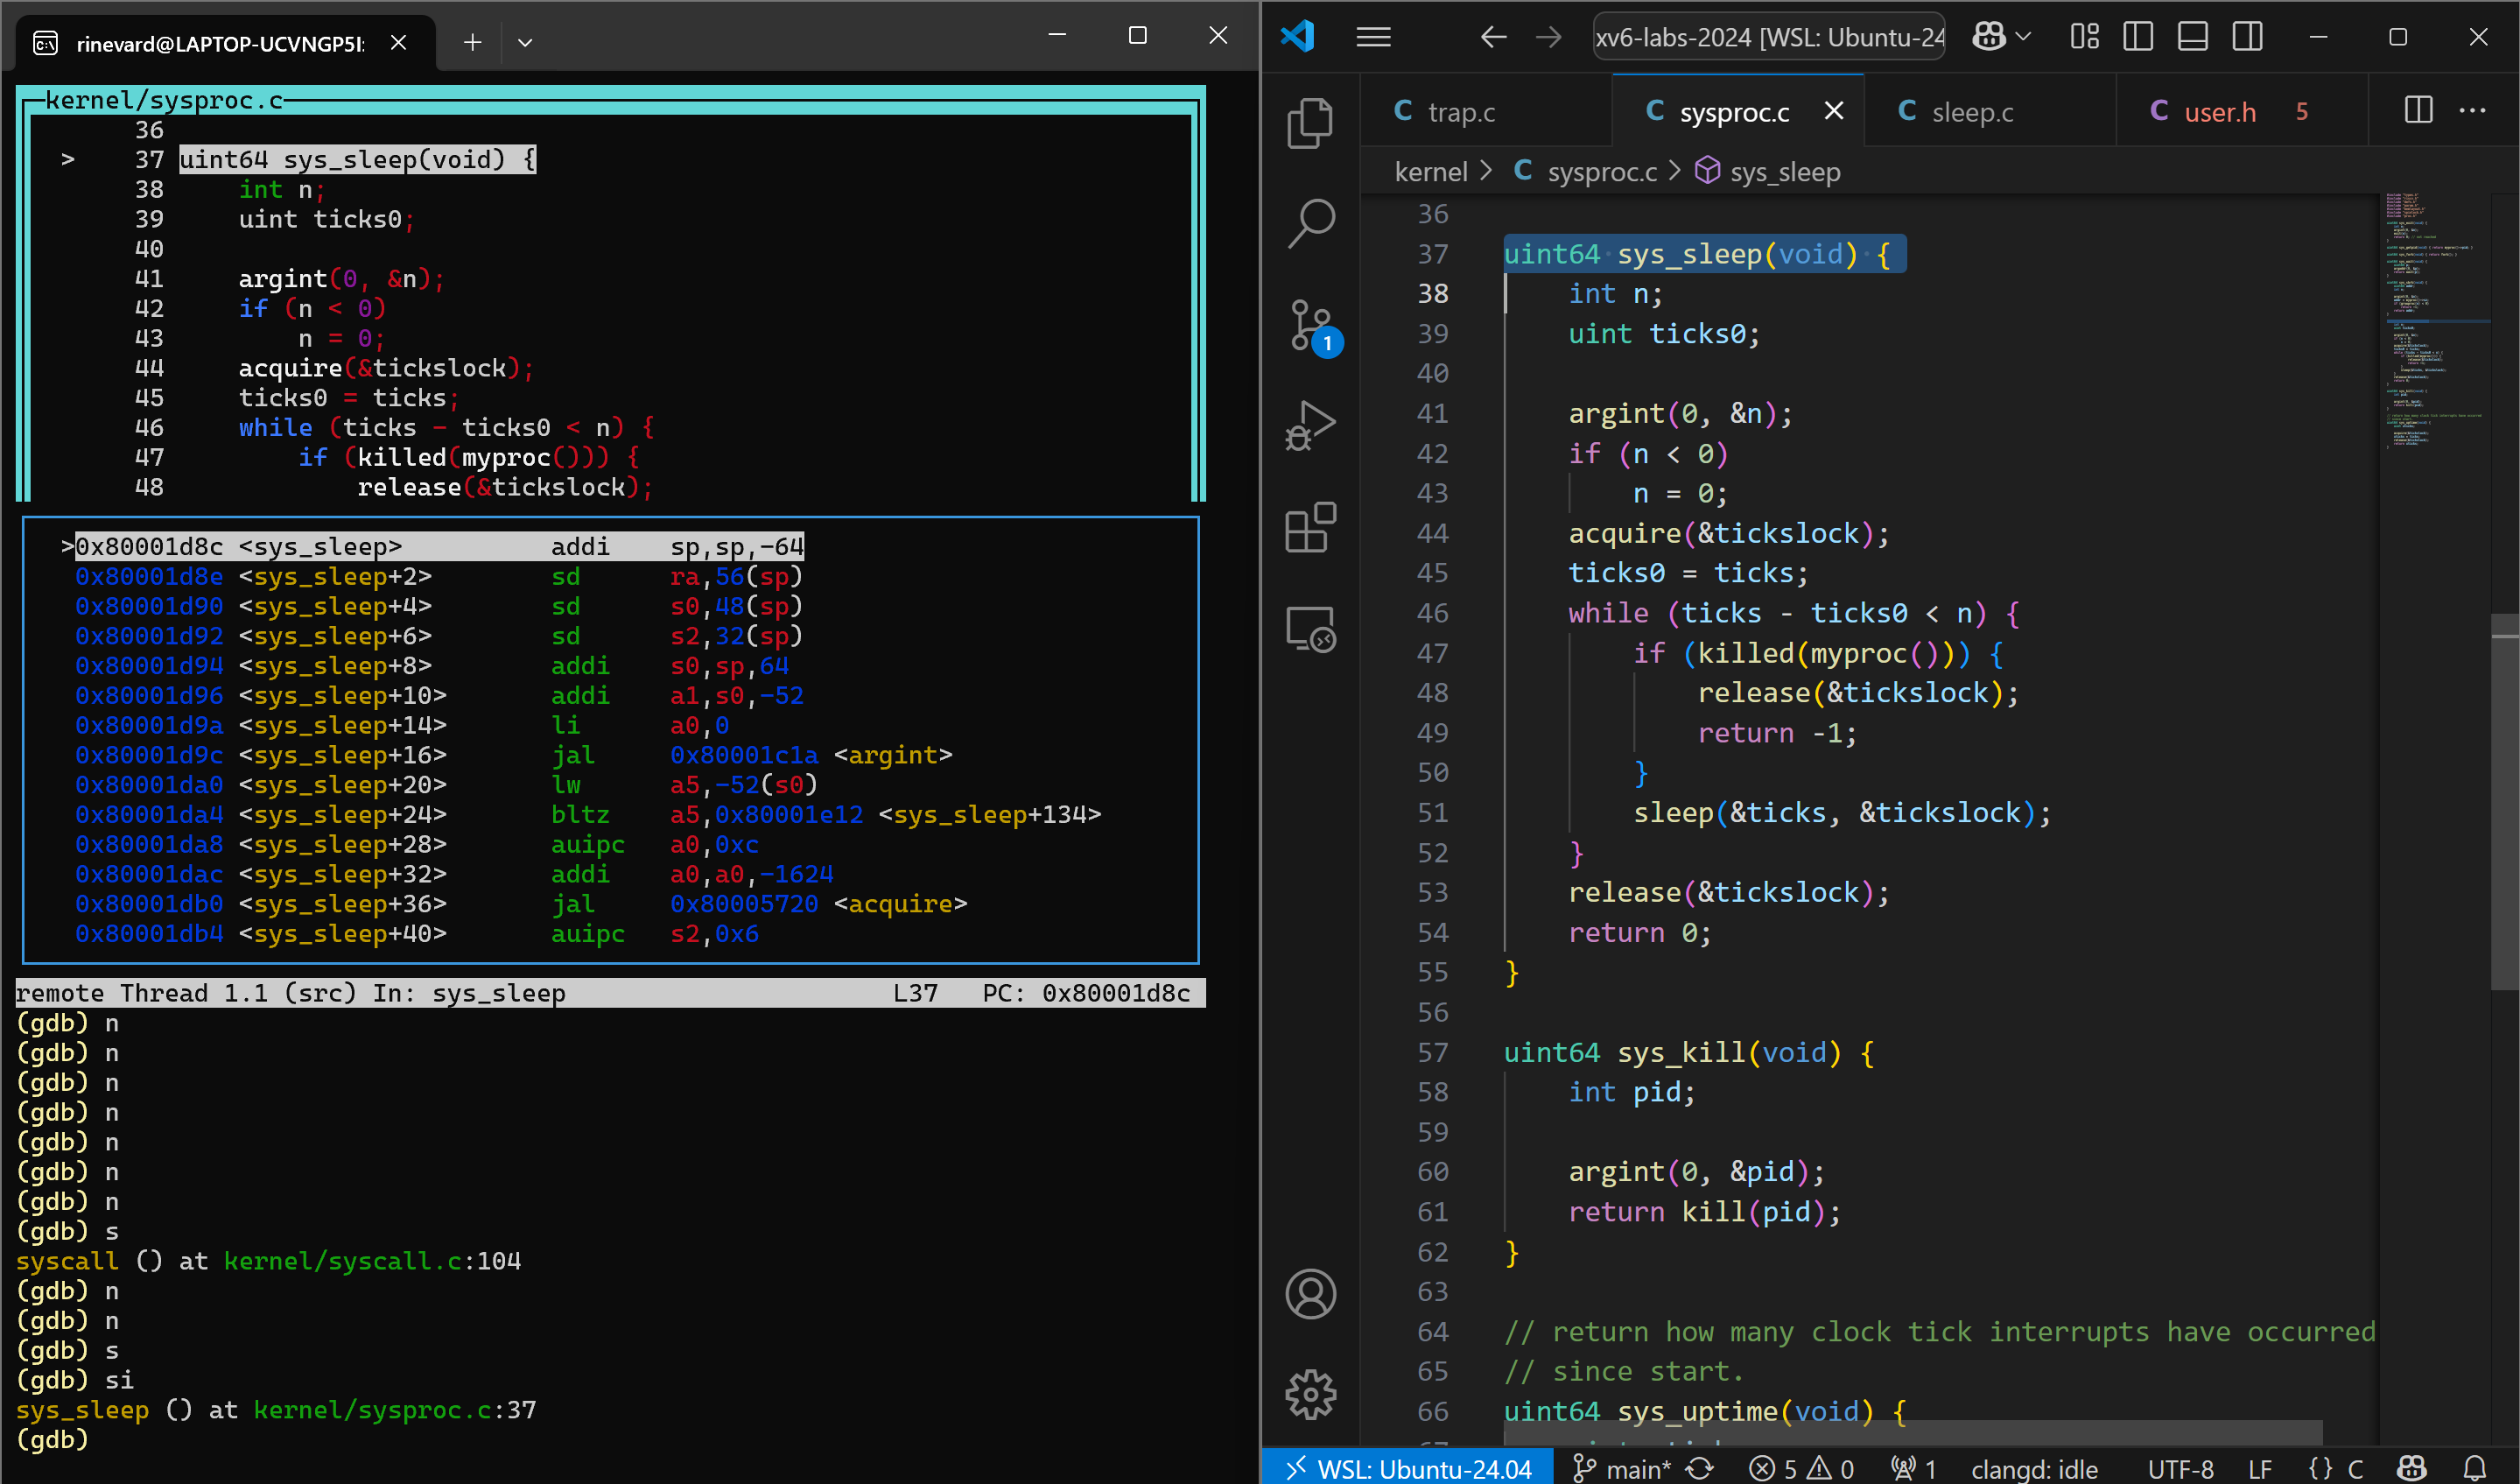Click the editor vertical scrollbar thumb

(2504, 800)
